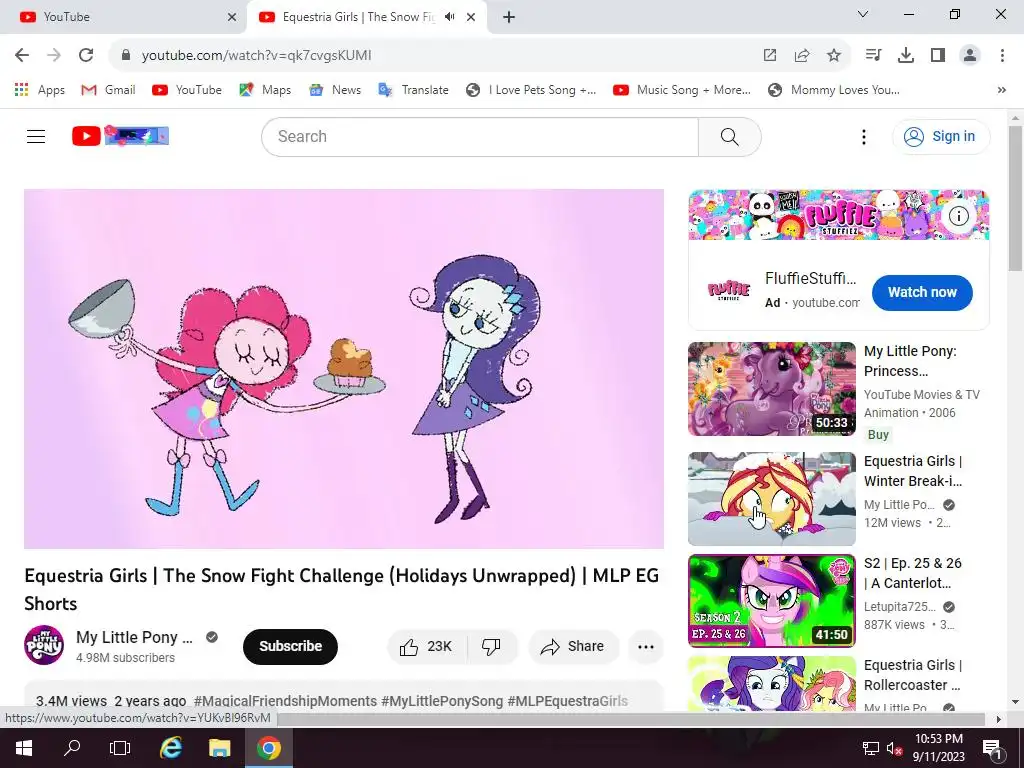The image size is (1024, 768).
Task: Open Task View on the taskbar
Action: (x=120, y=748)
